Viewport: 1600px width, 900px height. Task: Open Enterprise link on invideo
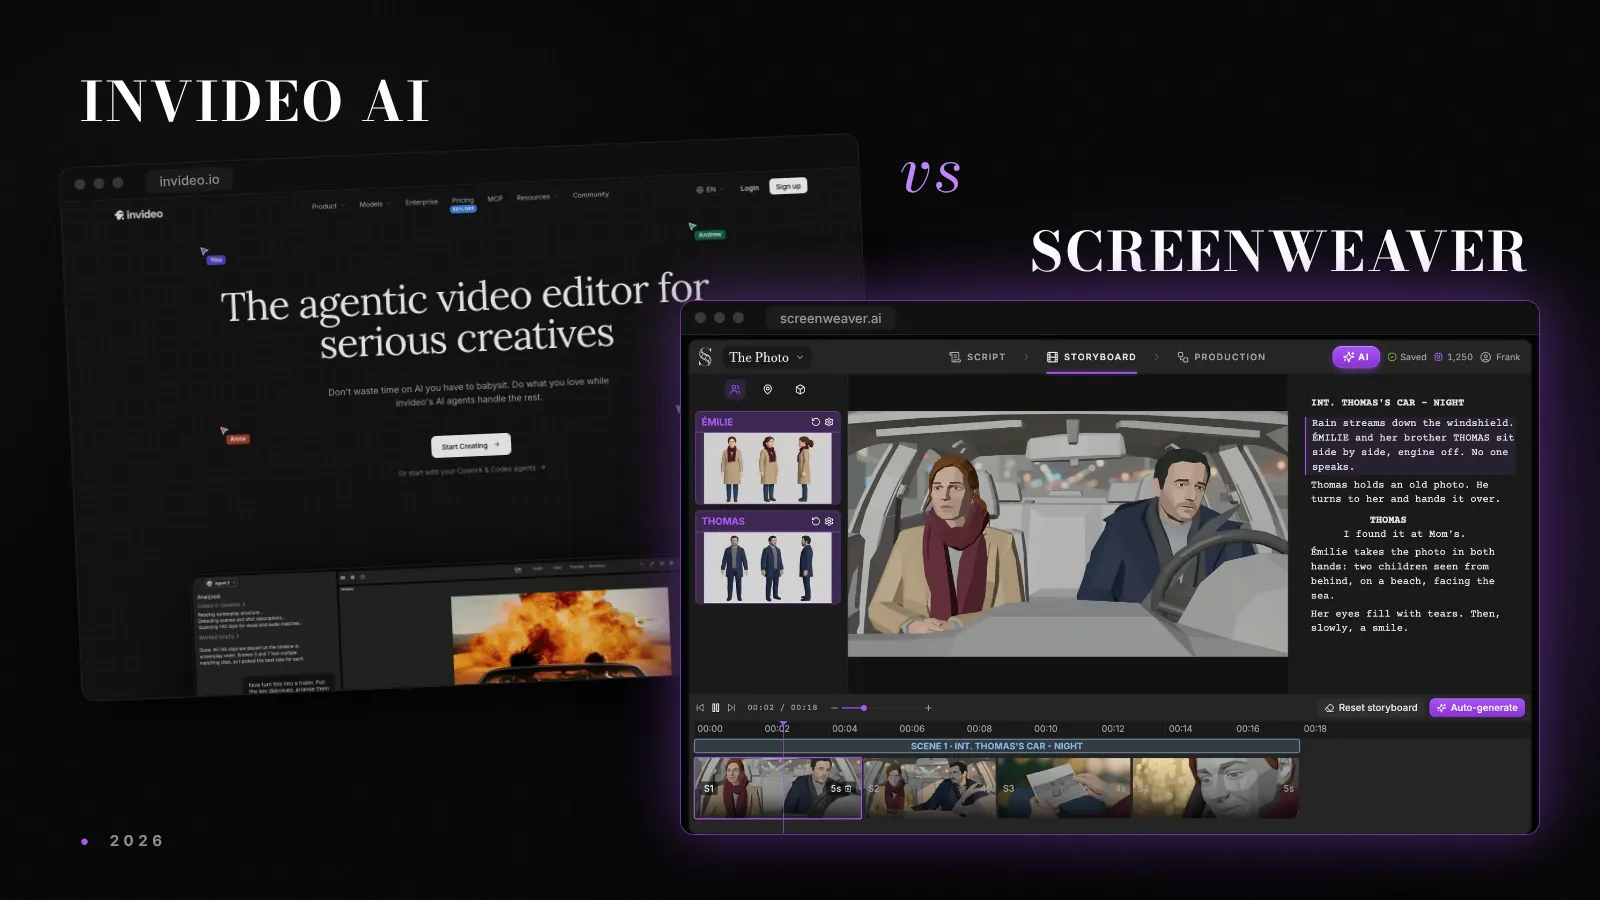[421, 202]
